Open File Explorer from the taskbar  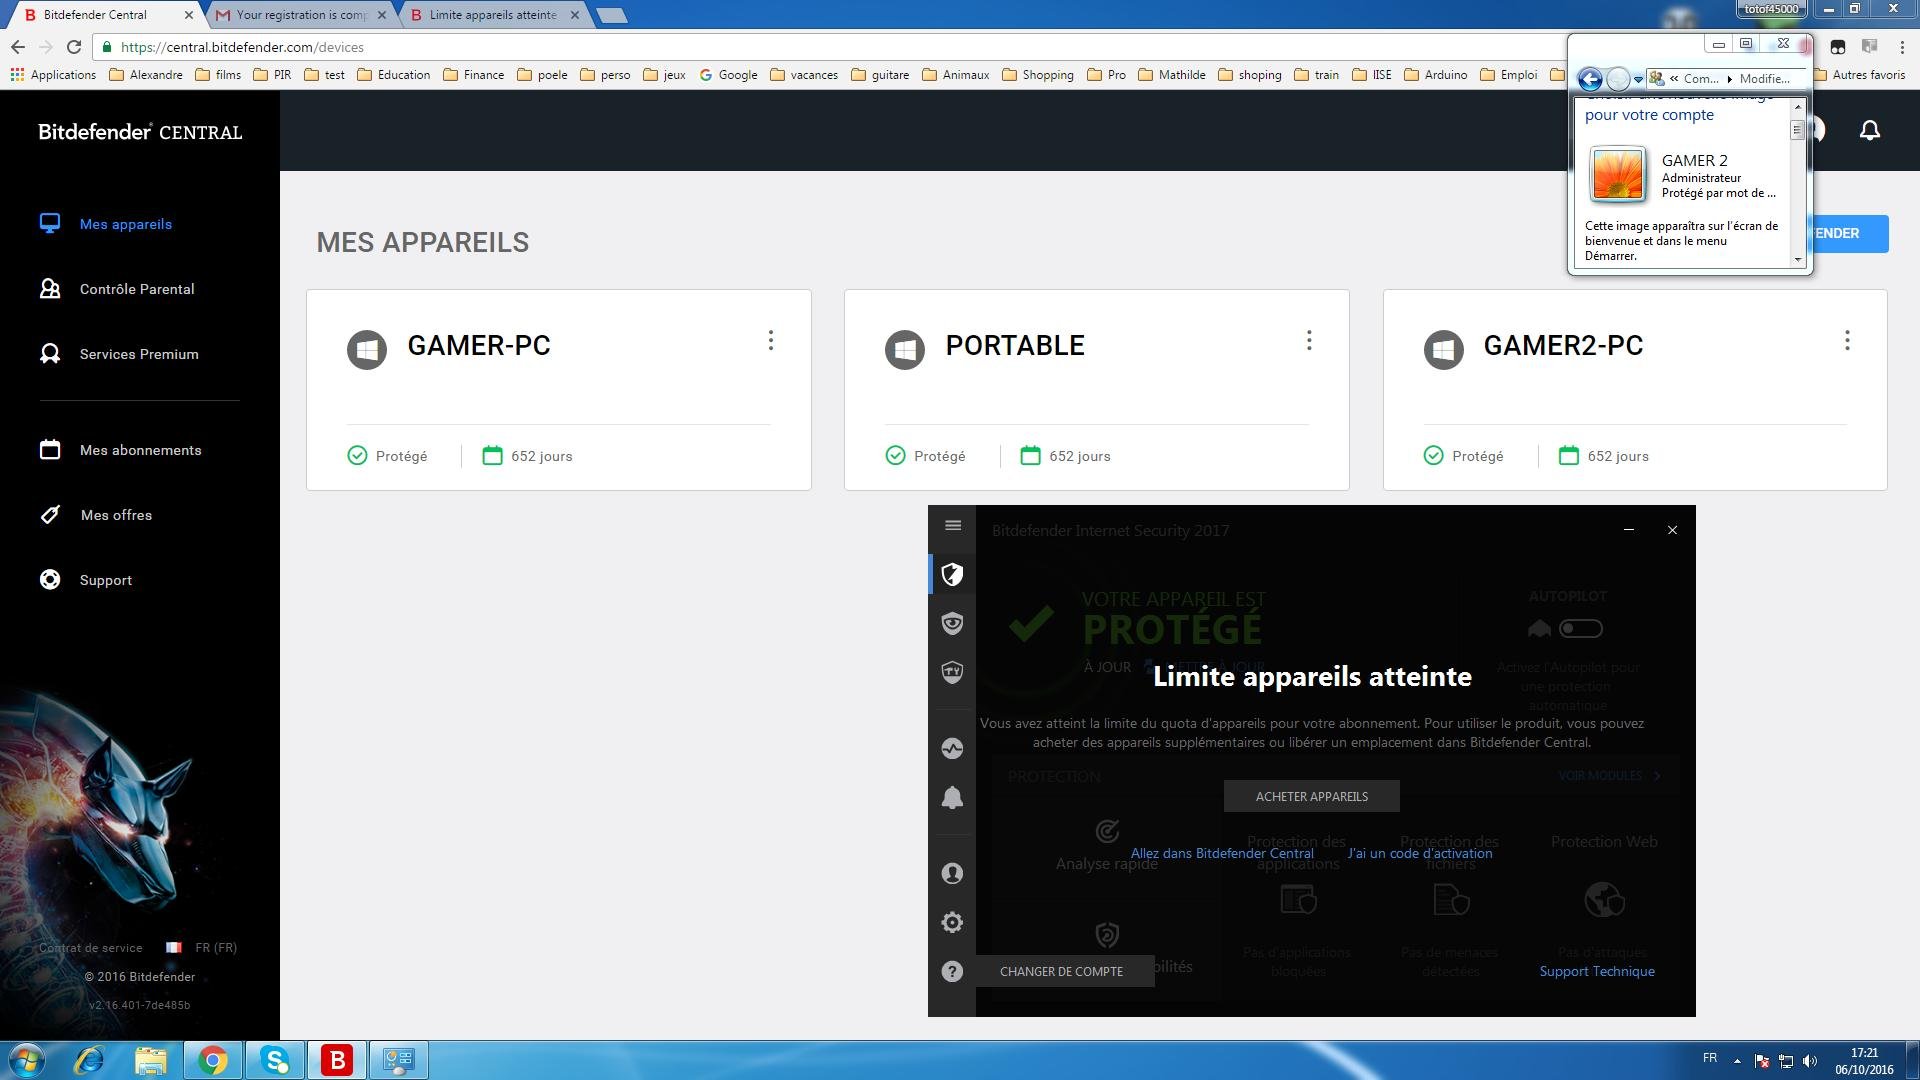pyautogui.click(x=150, y=1060)
